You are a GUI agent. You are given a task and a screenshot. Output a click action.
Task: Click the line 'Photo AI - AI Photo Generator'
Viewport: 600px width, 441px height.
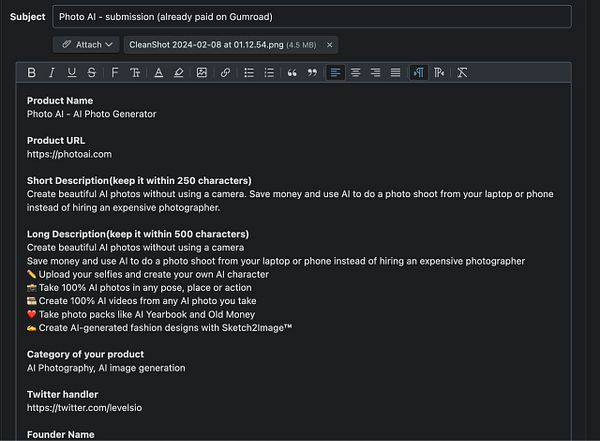tap(91, 114)
